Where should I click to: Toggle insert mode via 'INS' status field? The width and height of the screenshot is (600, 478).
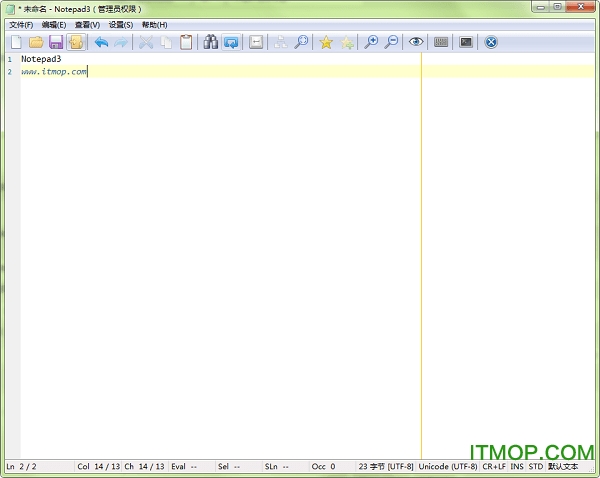(x=517, y=467)
